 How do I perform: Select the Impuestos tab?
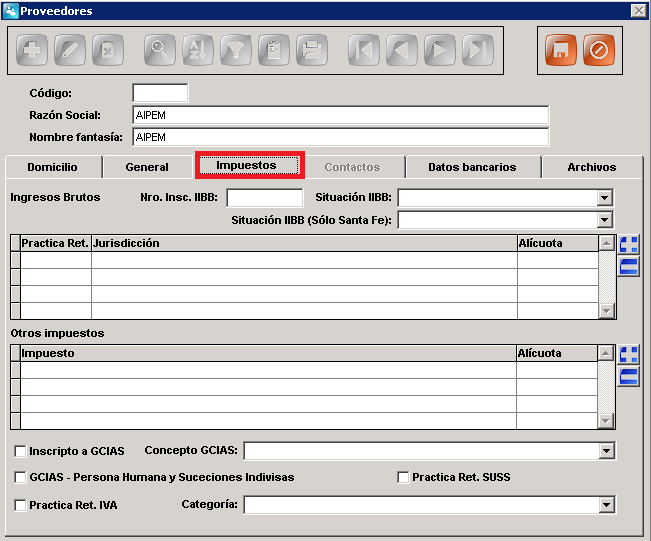(x=249, y=165)
